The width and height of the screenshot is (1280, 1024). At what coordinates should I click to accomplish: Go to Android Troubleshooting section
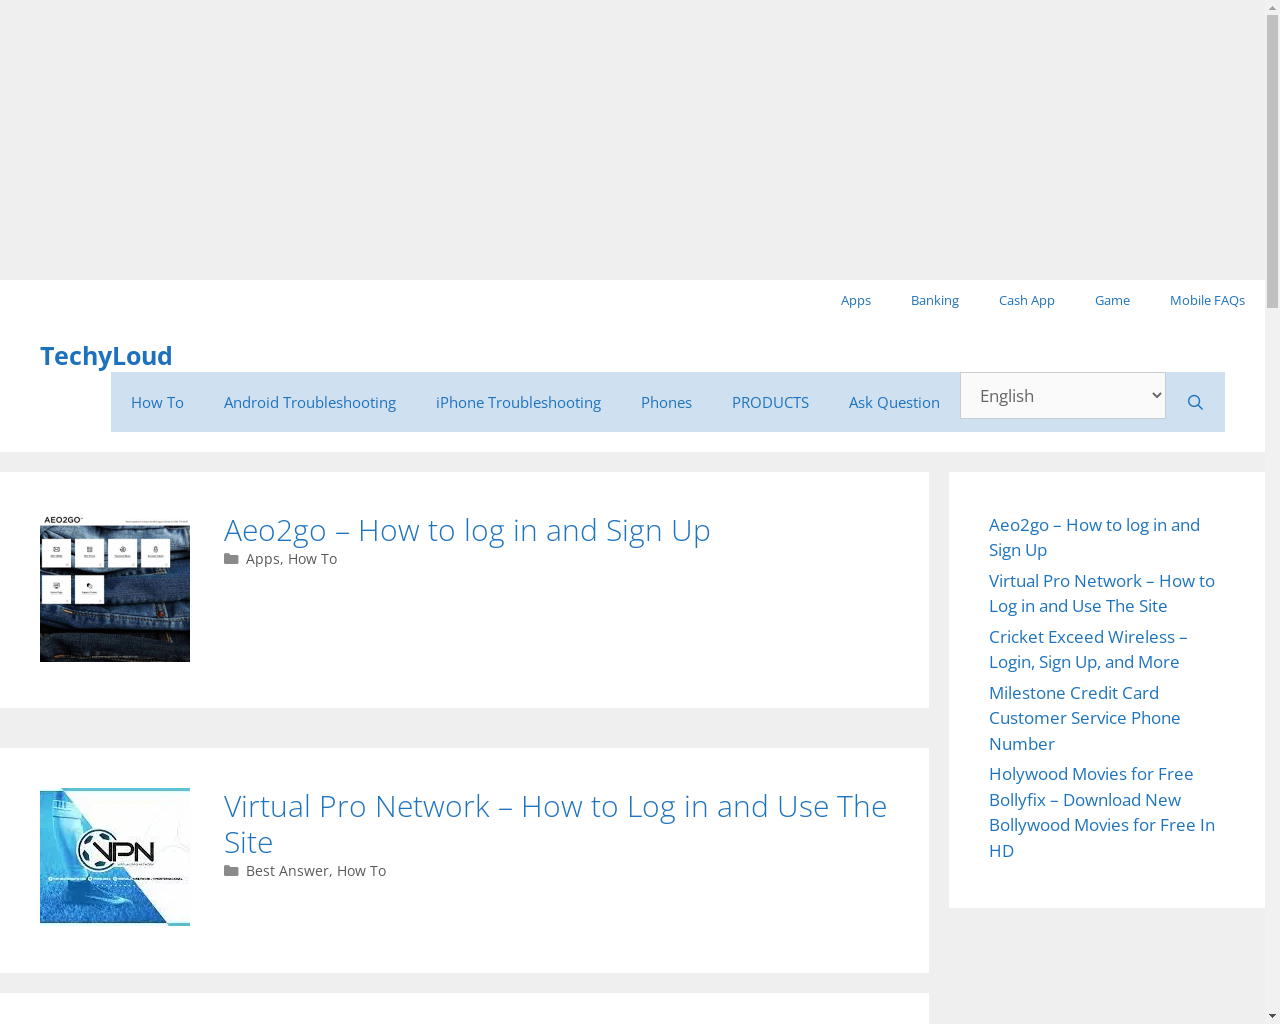(310, 402)
